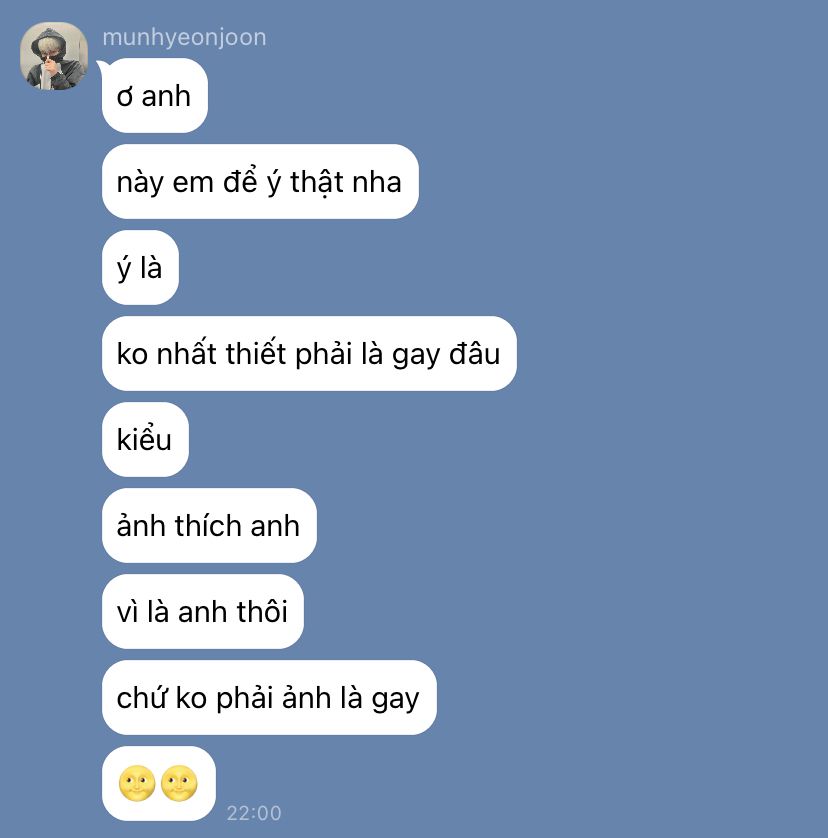The width and height of the screenshot is (828, 838).
Task: Select message "ko nhất thiết phải là gay đâu"
Action: tap(309, 353)
